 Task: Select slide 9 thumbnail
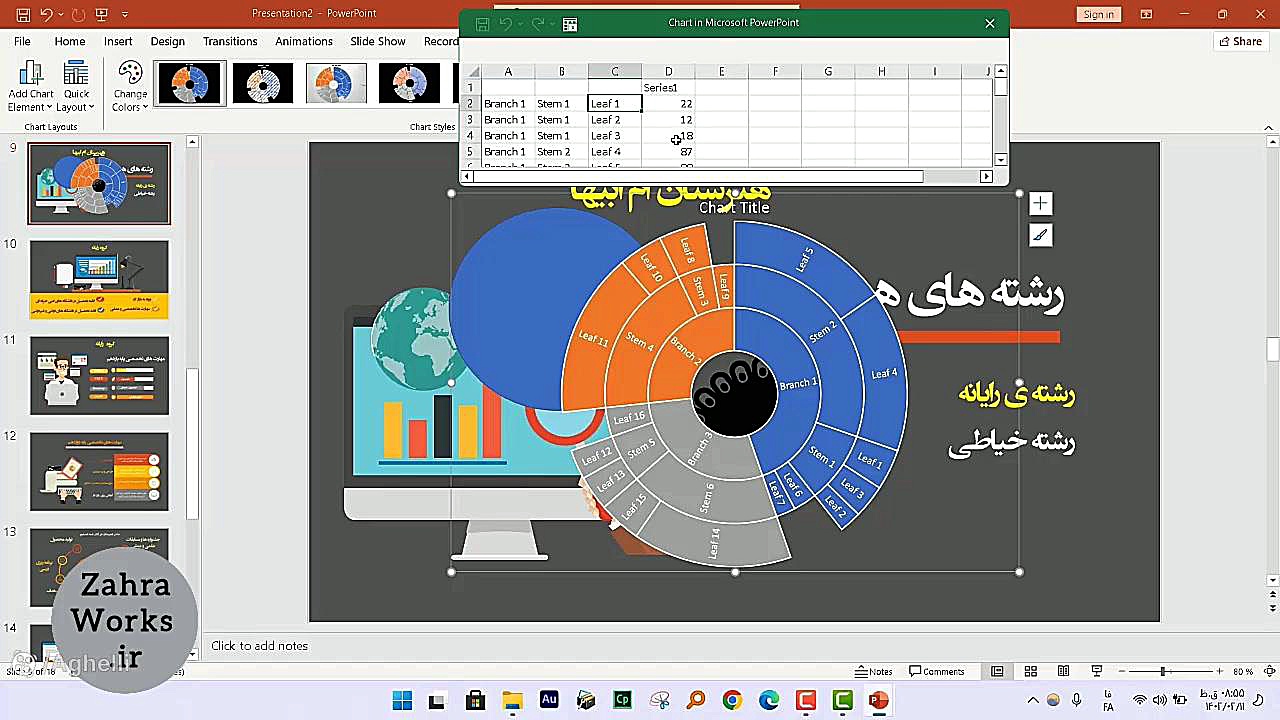(99, 183)
